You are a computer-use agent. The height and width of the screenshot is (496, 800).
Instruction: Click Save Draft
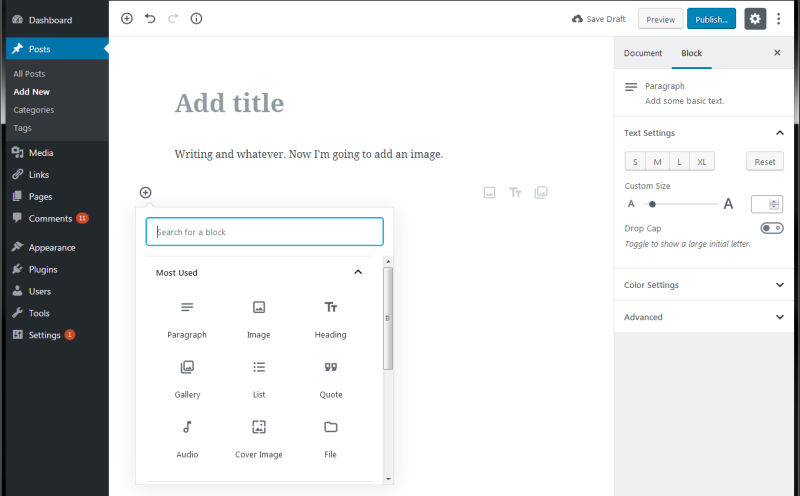(598, 19)
